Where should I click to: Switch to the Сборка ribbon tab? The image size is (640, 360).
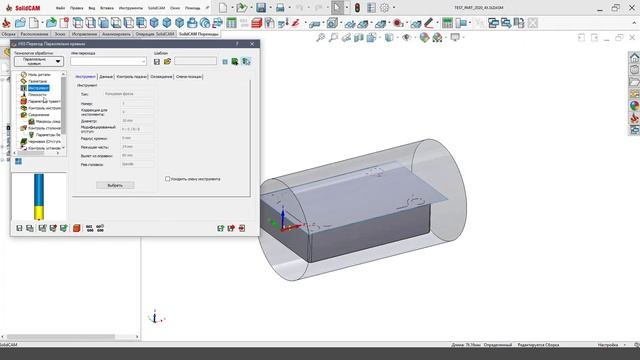pyautogui.click(x=9, y=34)
